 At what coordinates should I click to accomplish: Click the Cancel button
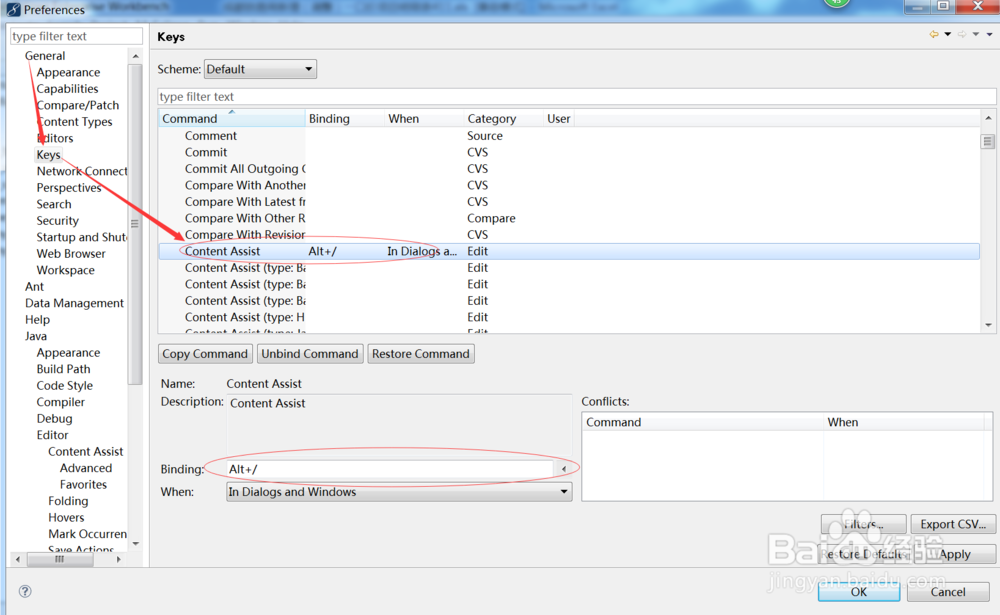pos(948,591)
